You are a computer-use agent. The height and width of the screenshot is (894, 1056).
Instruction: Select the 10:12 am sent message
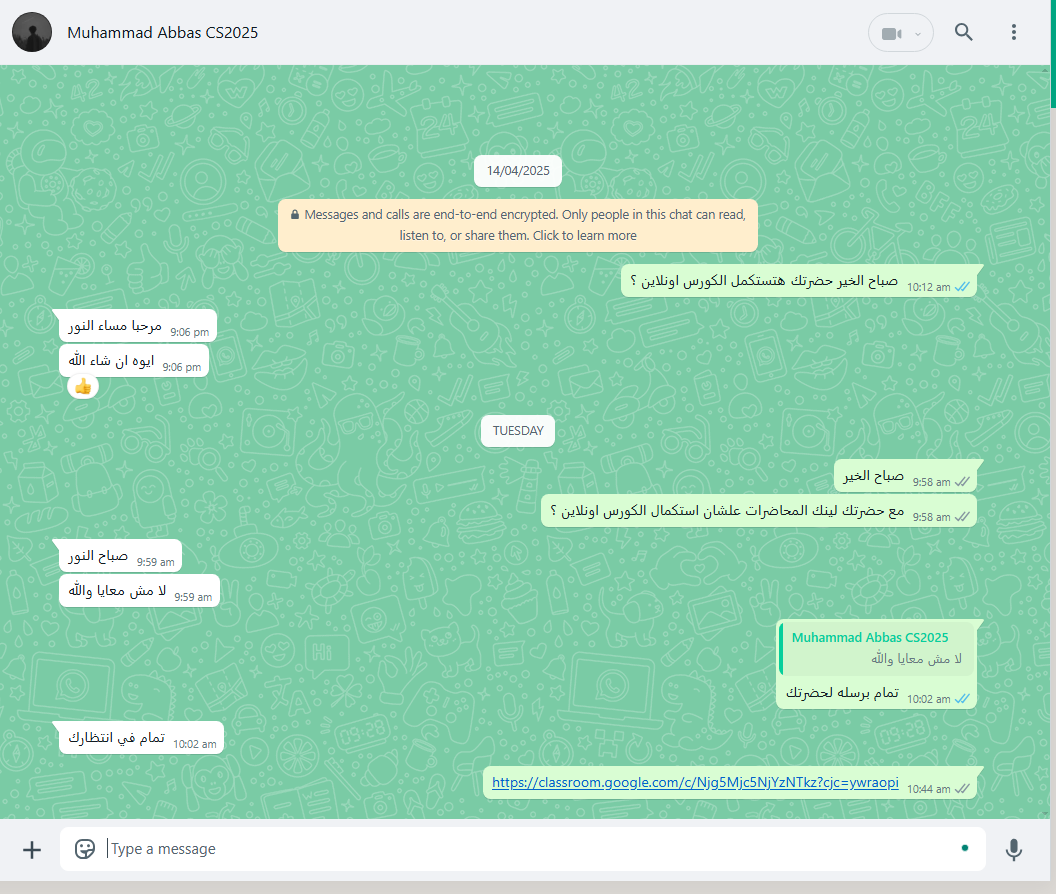pyautogui.click(x=799, y=281)
